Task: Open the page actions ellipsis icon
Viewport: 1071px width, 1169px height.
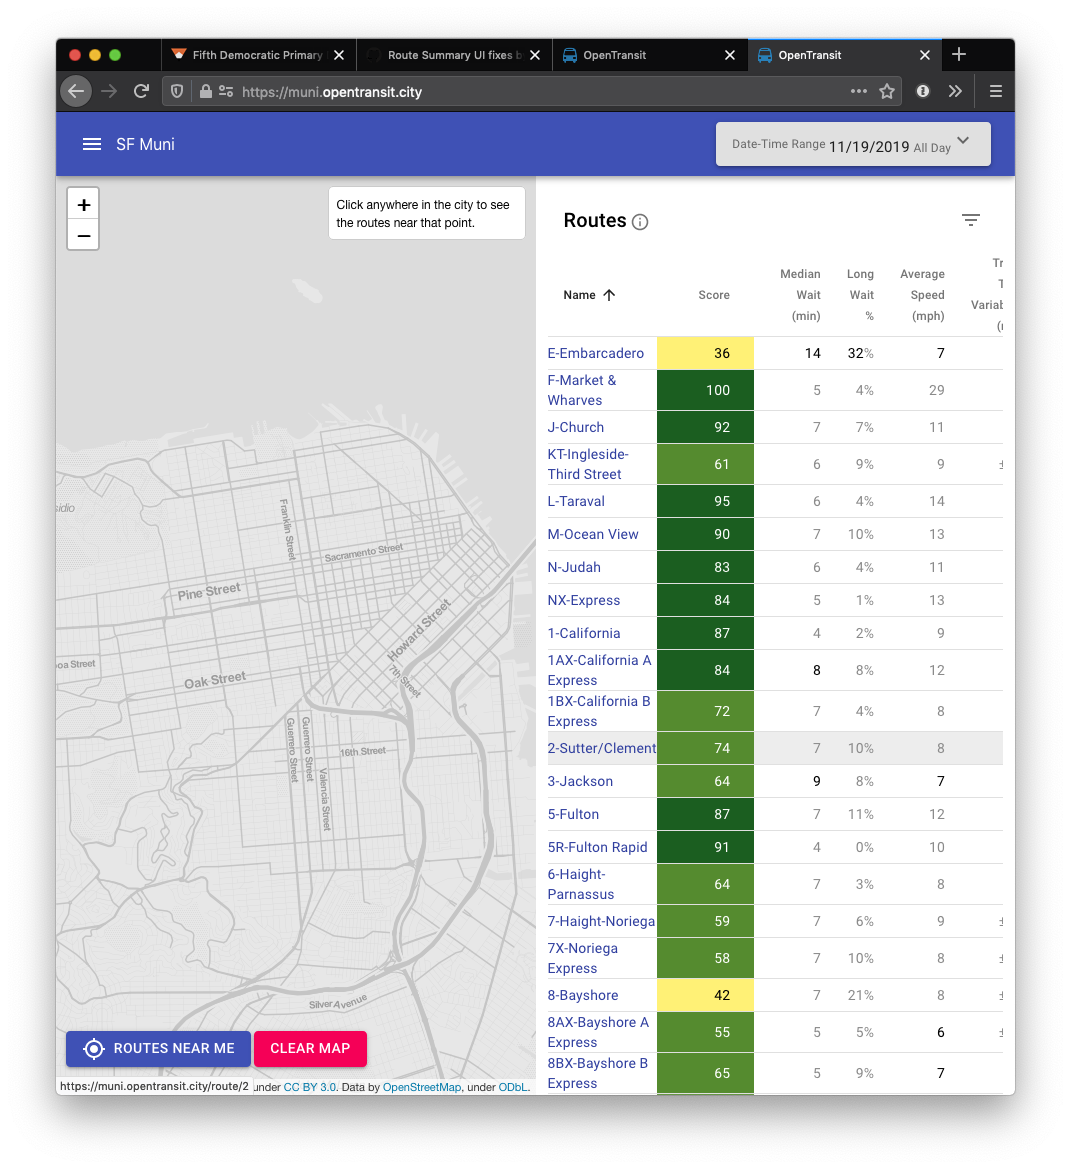Action: [858, 91]
